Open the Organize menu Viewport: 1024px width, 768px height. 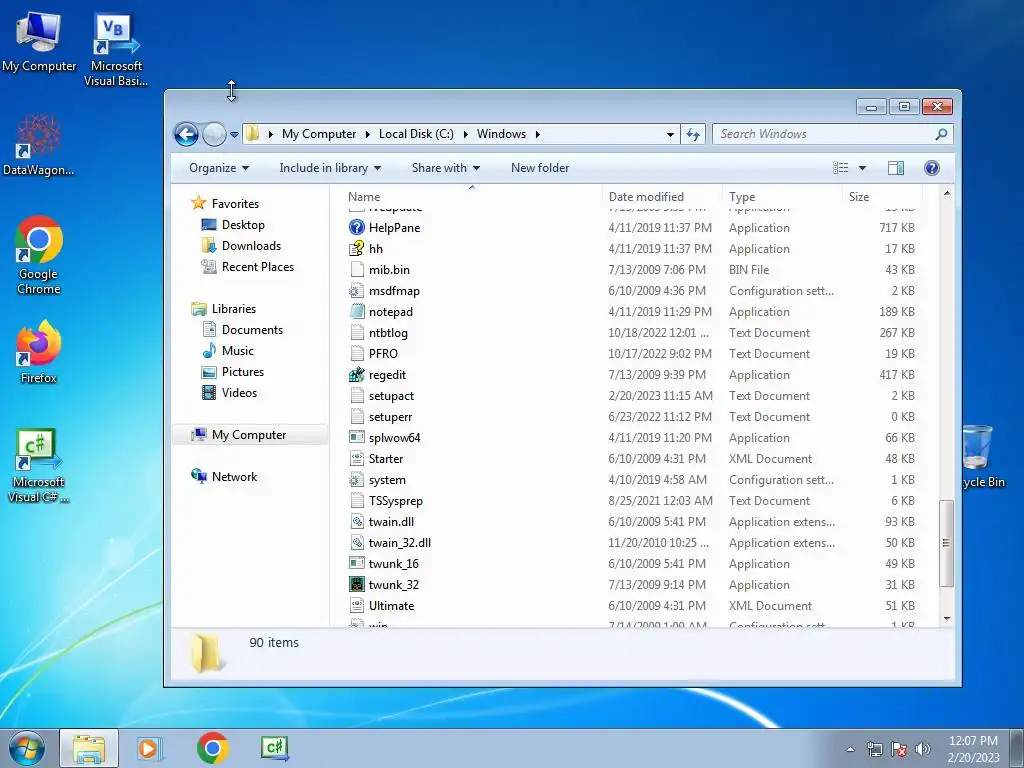tap(219, 168)
